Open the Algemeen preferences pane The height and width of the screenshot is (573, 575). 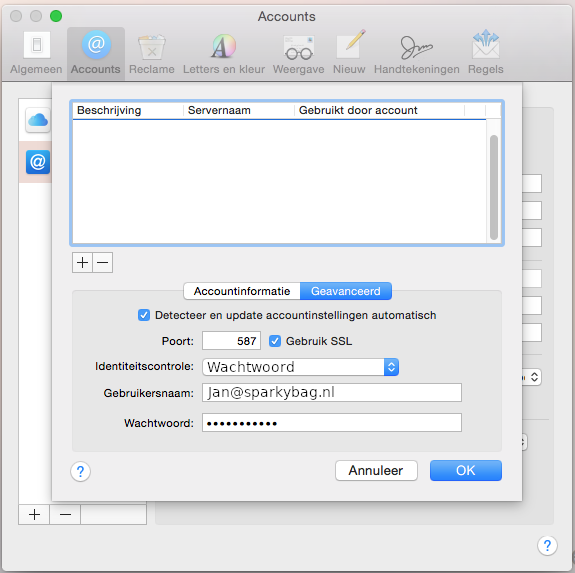click(x=36, y=53)
